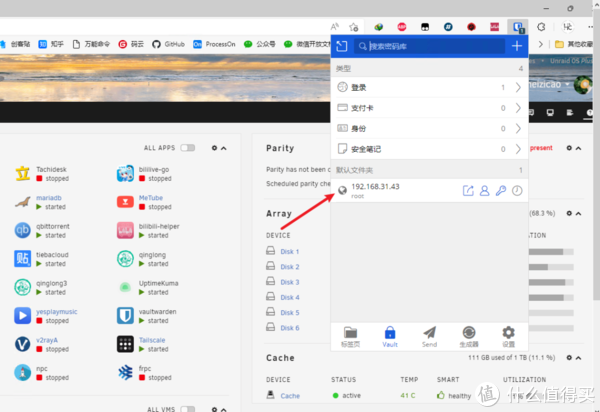600x412 pixels.
Task: Copy verification code with clock icon
Action: (517, 191)
